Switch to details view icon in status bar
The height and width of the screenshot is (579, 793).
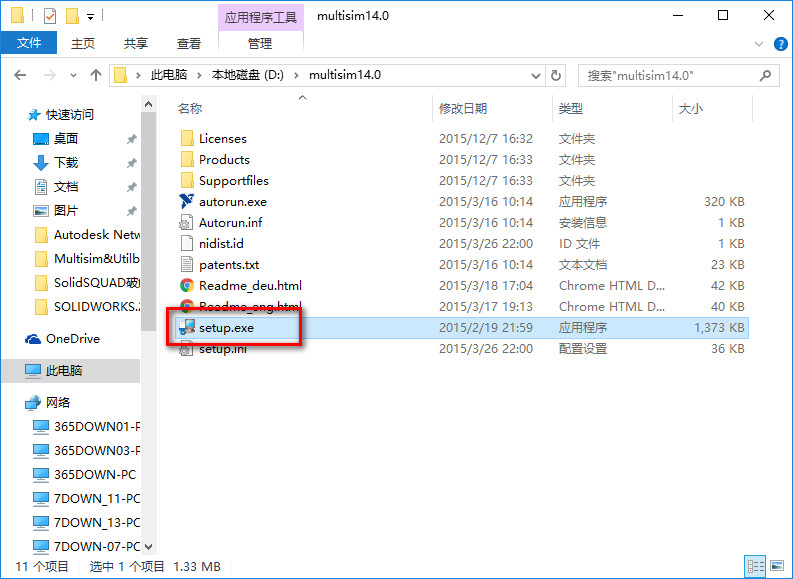point(756,566)
